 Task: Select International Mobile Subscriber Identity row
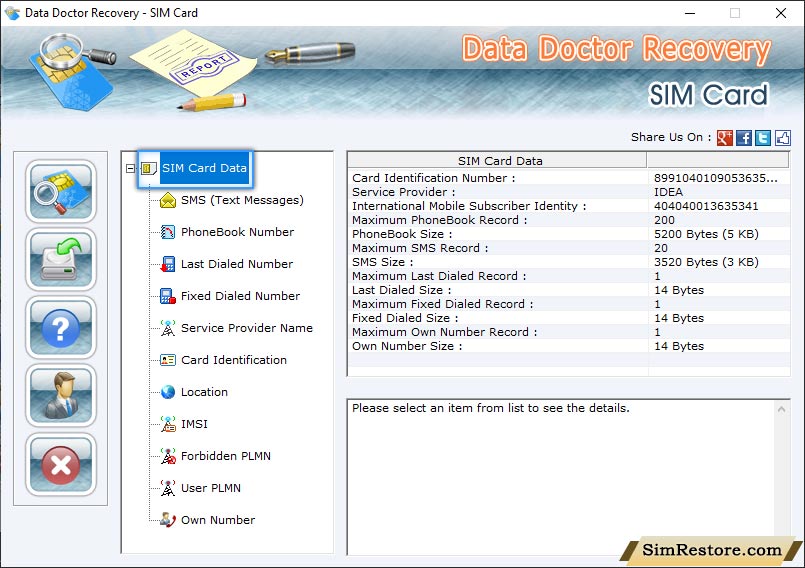point(469,206)
